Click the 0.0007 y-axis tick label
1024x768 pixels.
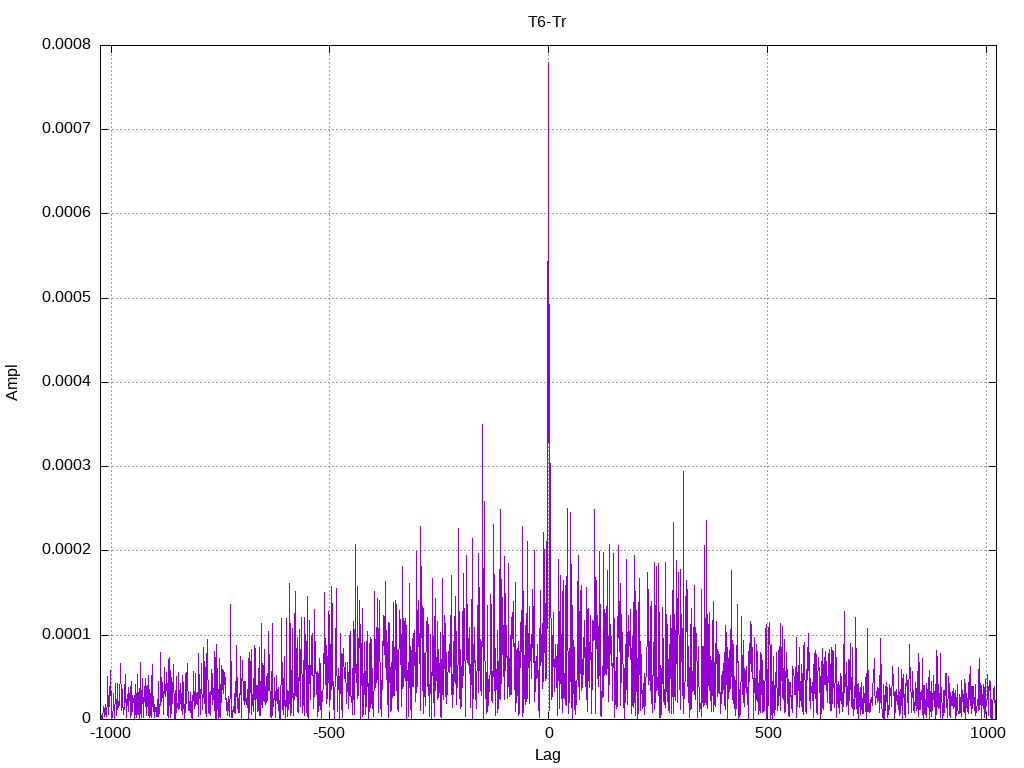coord(67,129)
